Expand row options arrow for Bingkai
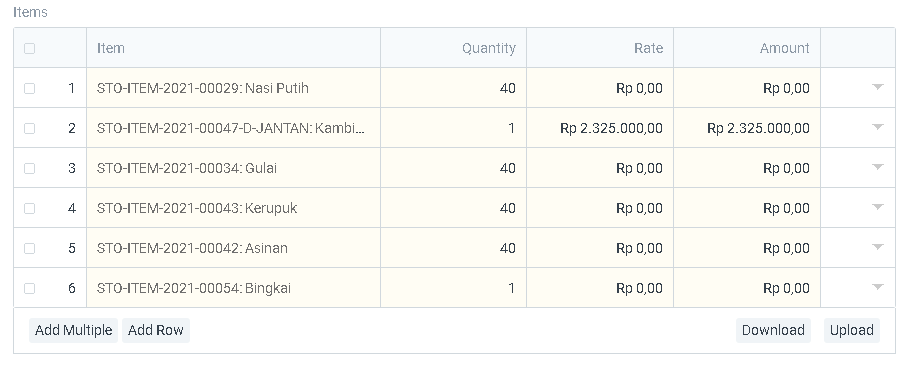 coord(877,287)
